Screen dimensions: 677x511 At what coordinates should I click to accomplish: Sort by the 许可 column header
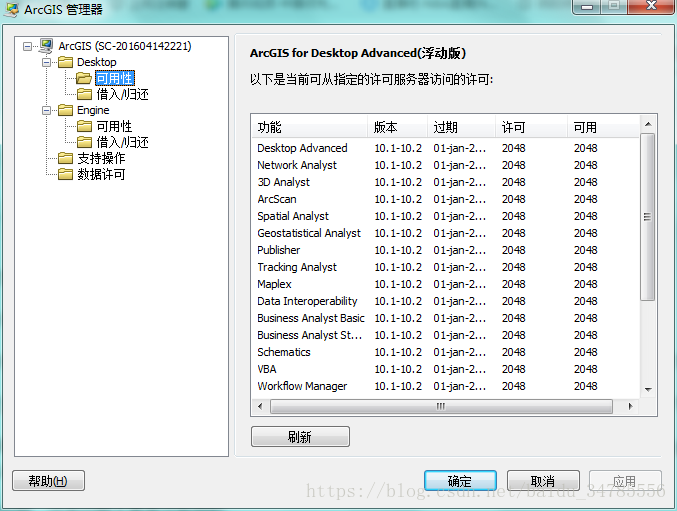point(531,127)
